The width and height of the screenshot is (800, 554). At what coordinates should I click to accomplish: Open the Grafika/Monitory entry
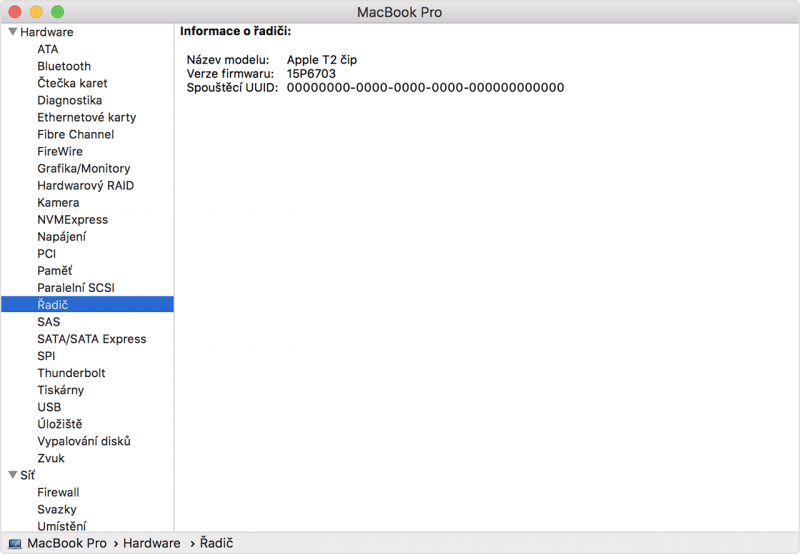[83, 168]
